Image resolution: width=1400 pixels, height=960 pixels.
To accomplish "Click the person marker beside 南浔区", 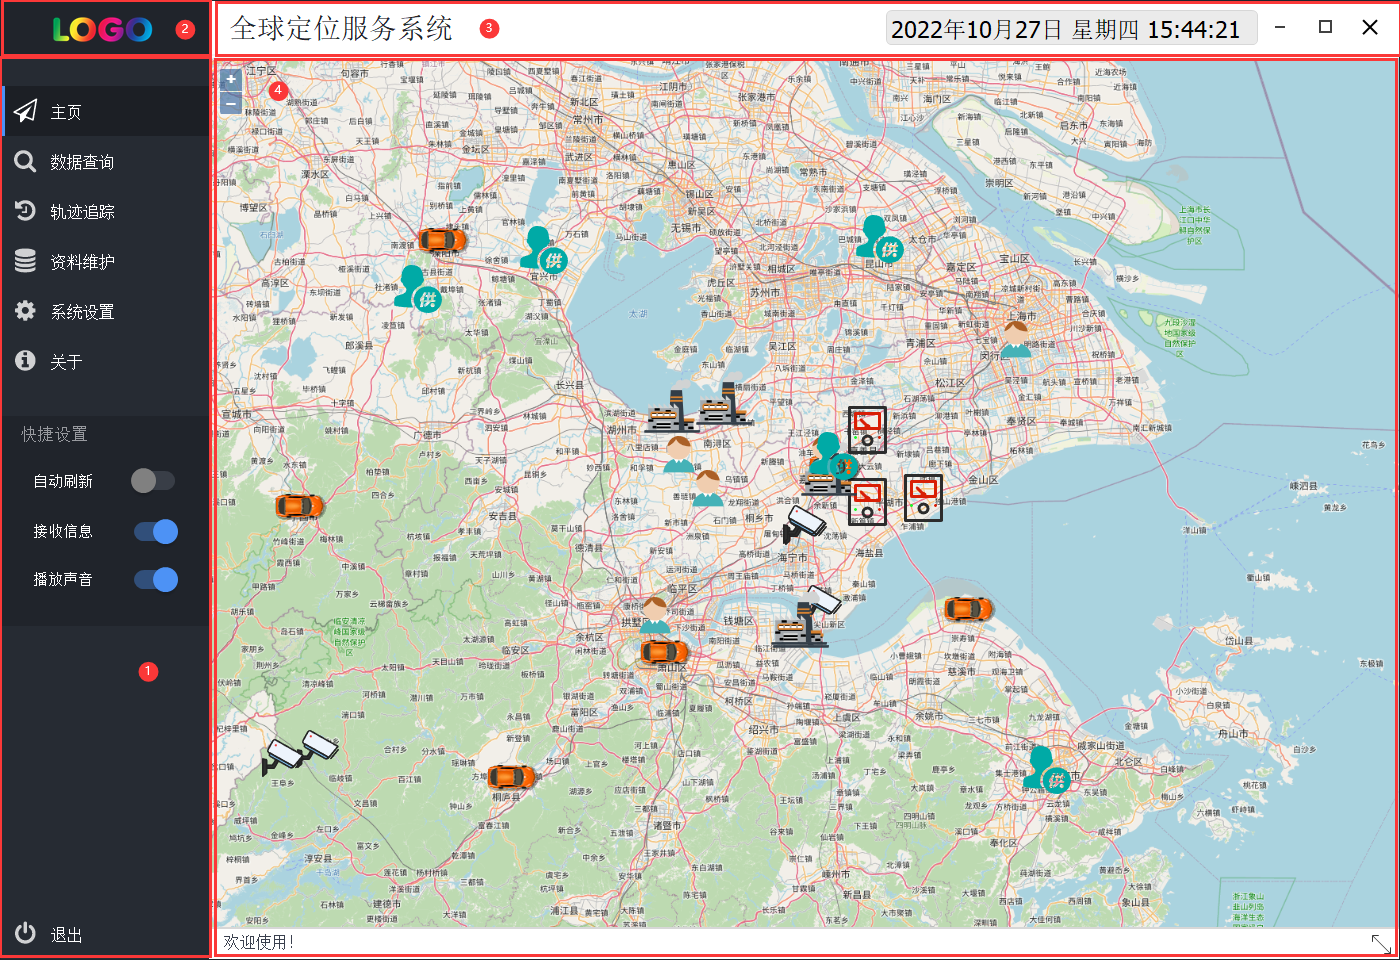I will click(679, 453).
